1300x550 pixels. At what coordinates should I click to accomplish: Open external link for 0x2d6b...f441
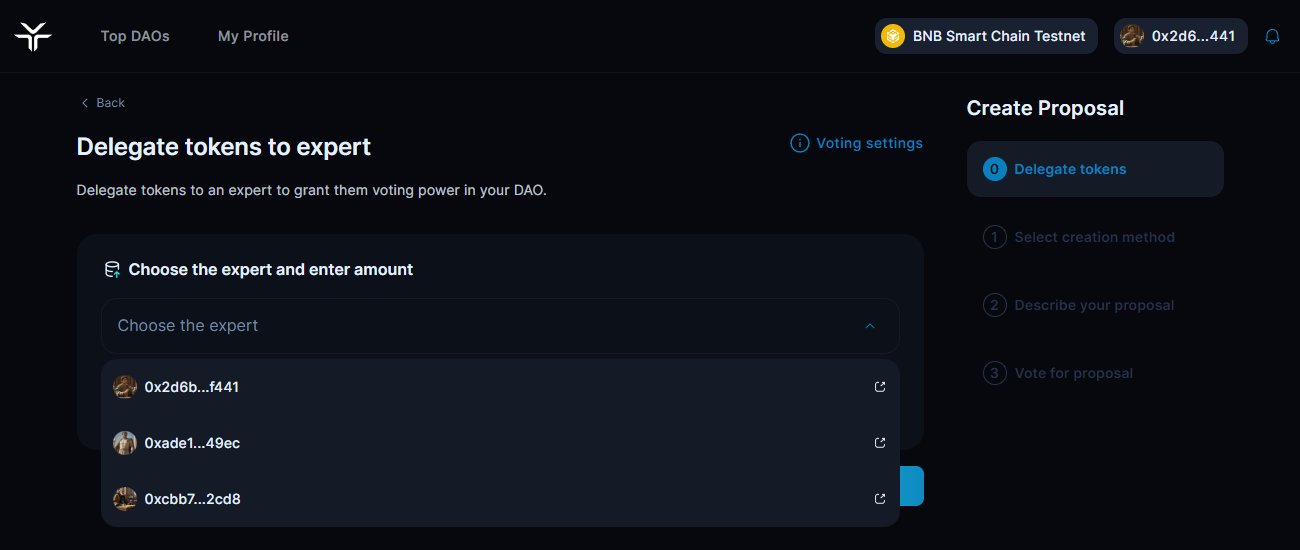click(880, 387)
